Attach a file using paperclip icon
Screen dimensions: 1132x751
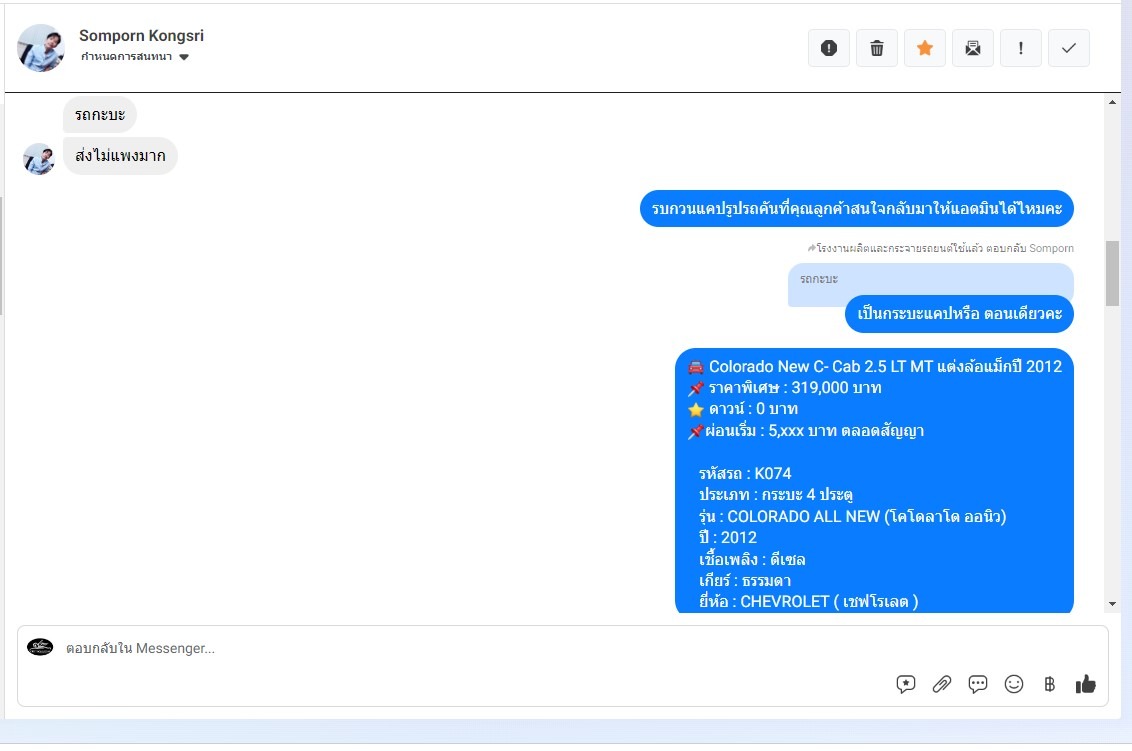[x=941, y=684]
